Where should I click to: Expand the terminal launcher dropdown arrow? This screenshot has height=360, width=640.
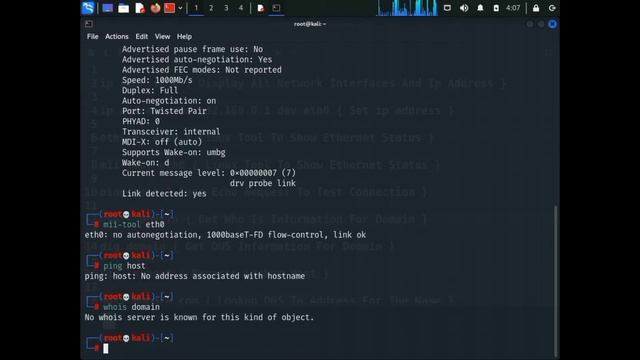pyautogui.click(x=180, y=8)
